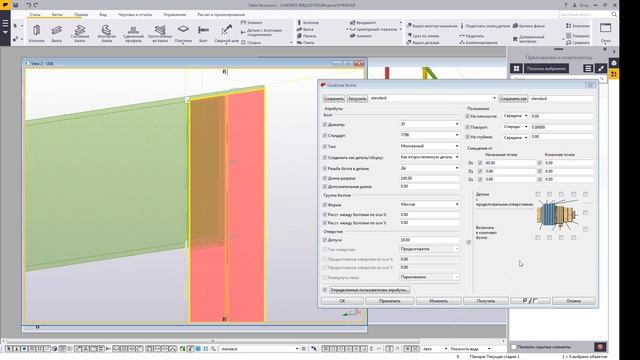640x360 pixels.
Task: Click the Длина разреза input field
Action: click(x=429, y=178)
